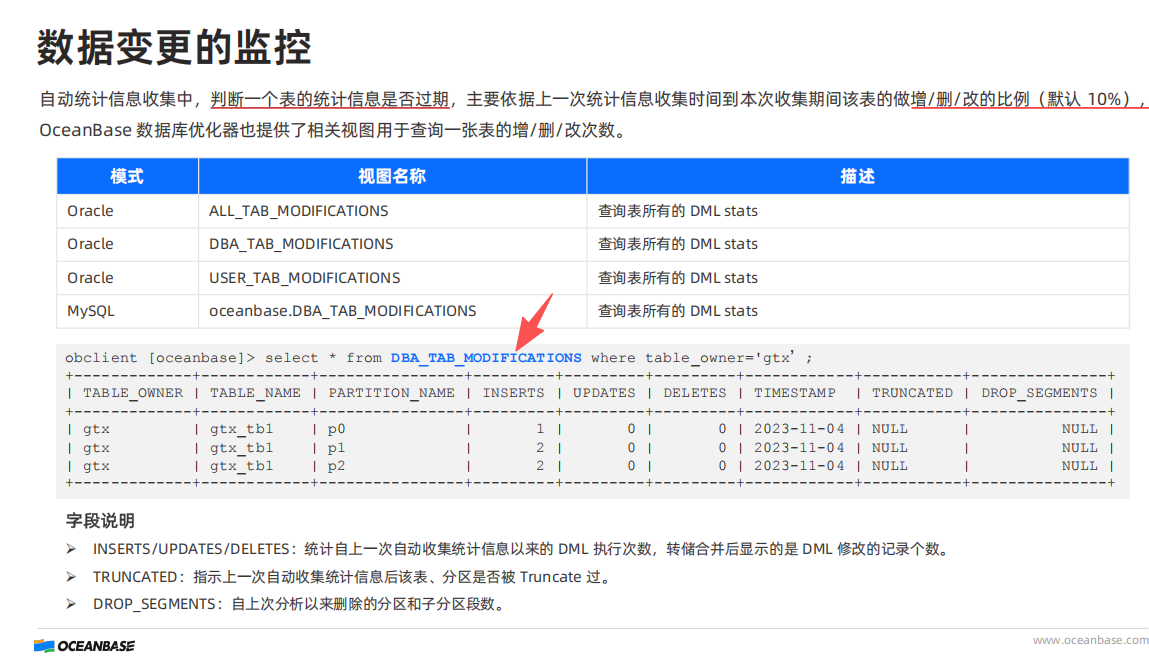Select the 视图名称 column header
Image resolution: width=1149 pixels, height=660 pixels.
pos(392,176)
